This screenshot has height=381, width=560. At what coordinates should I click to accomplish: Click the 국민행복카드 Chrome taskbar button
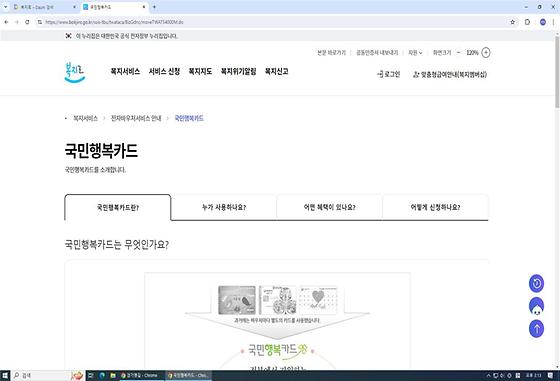click(x=189, y=375)
